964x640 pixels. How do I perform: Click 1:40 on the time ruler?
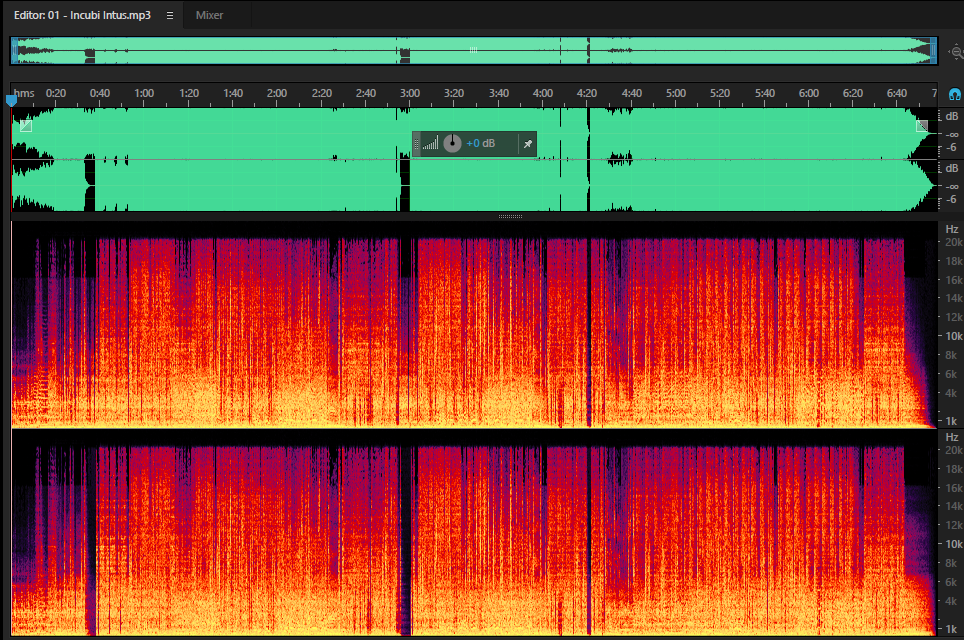233,93
